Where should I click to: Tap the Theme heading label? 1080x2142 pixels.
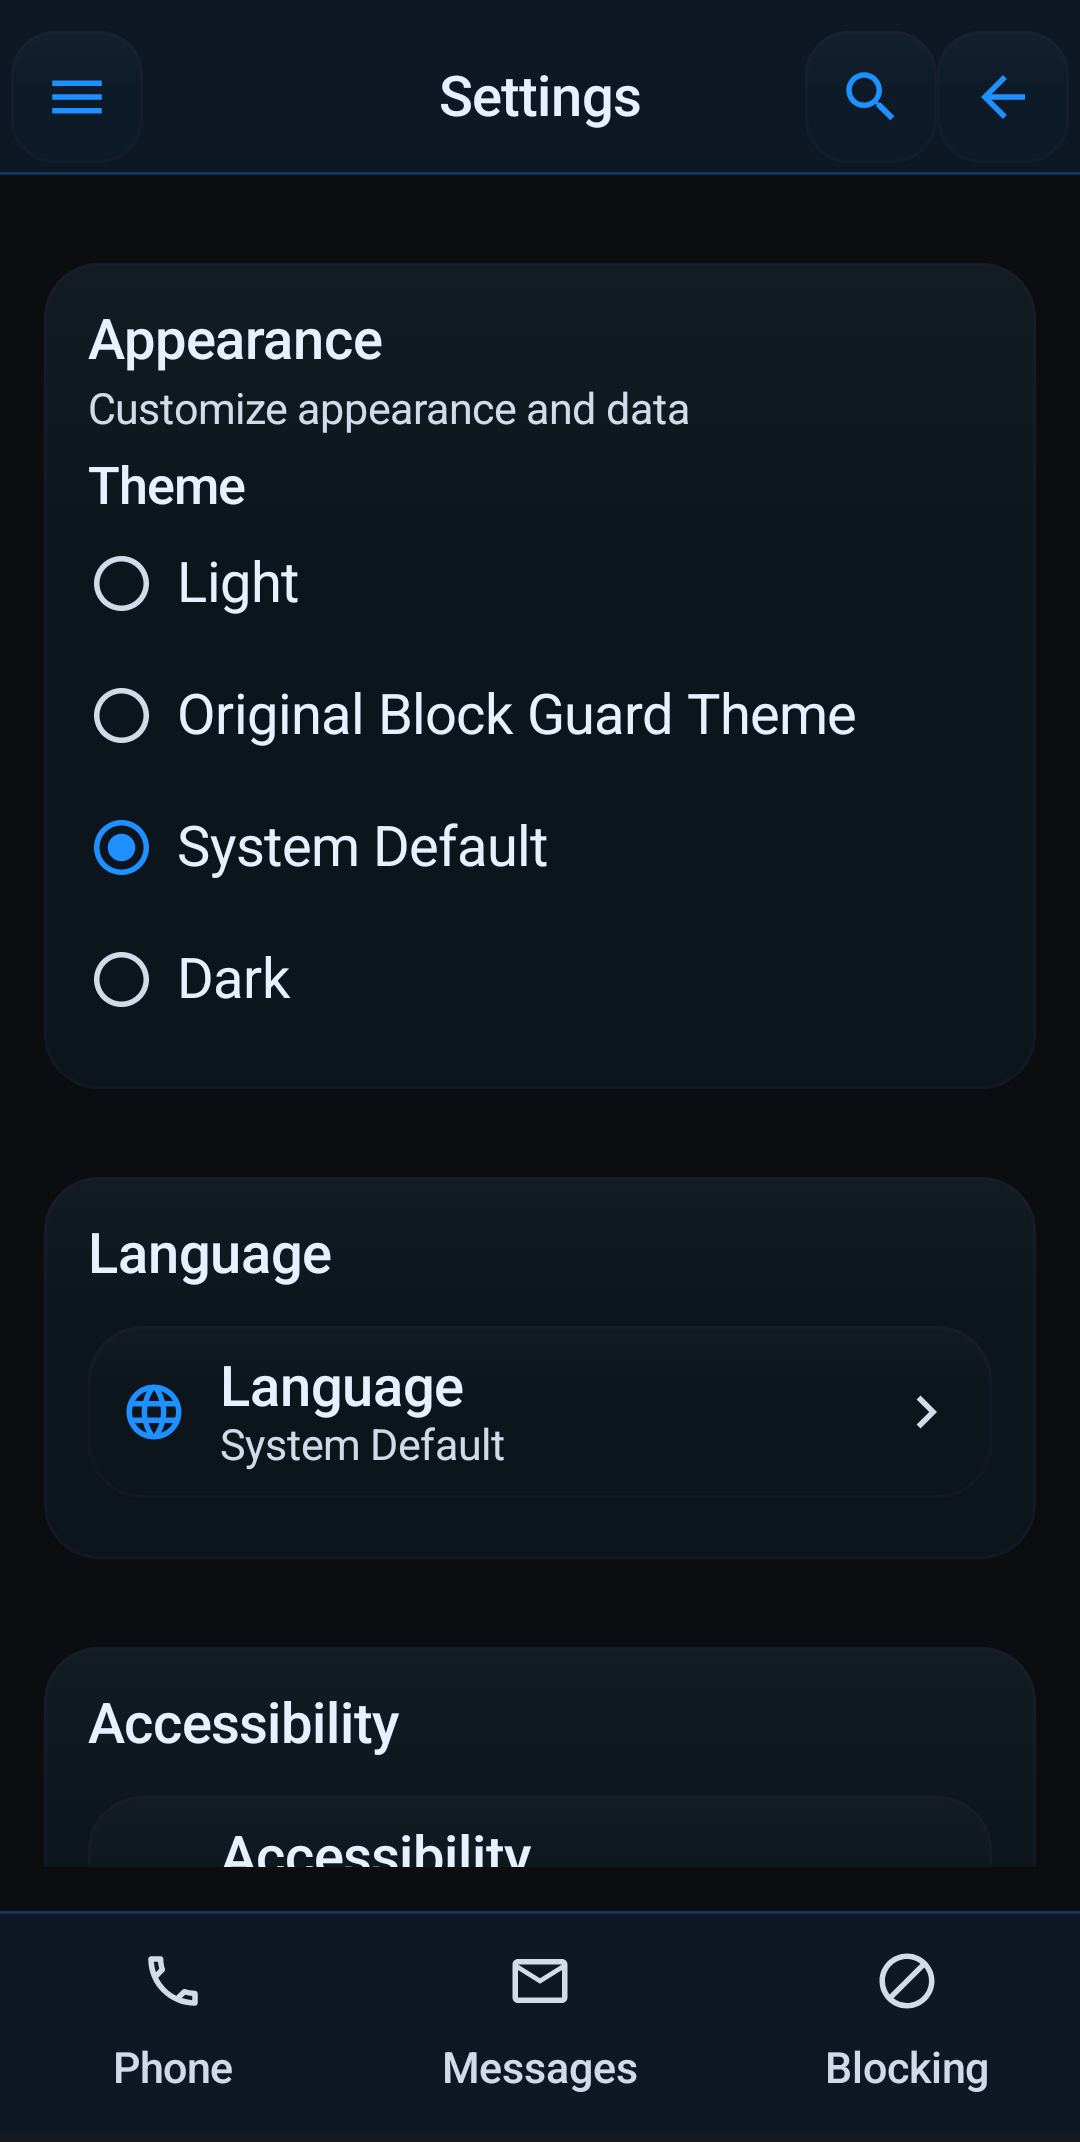tap(168, 486)
